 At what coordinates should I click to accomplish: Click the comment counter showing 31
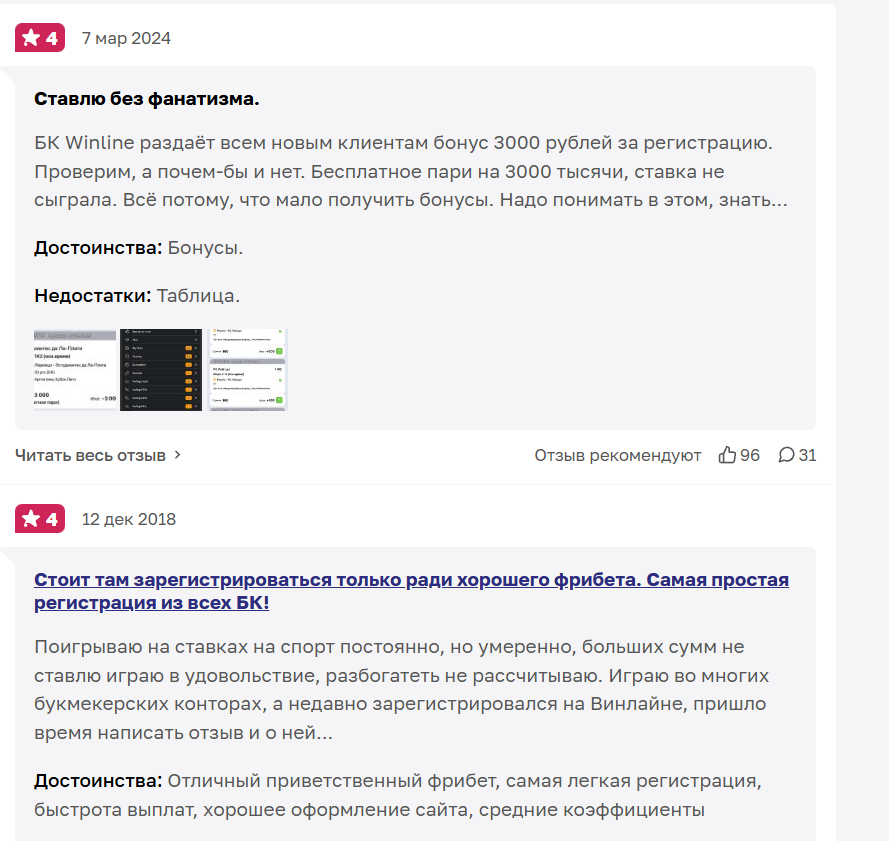click(x=806, y=455)
